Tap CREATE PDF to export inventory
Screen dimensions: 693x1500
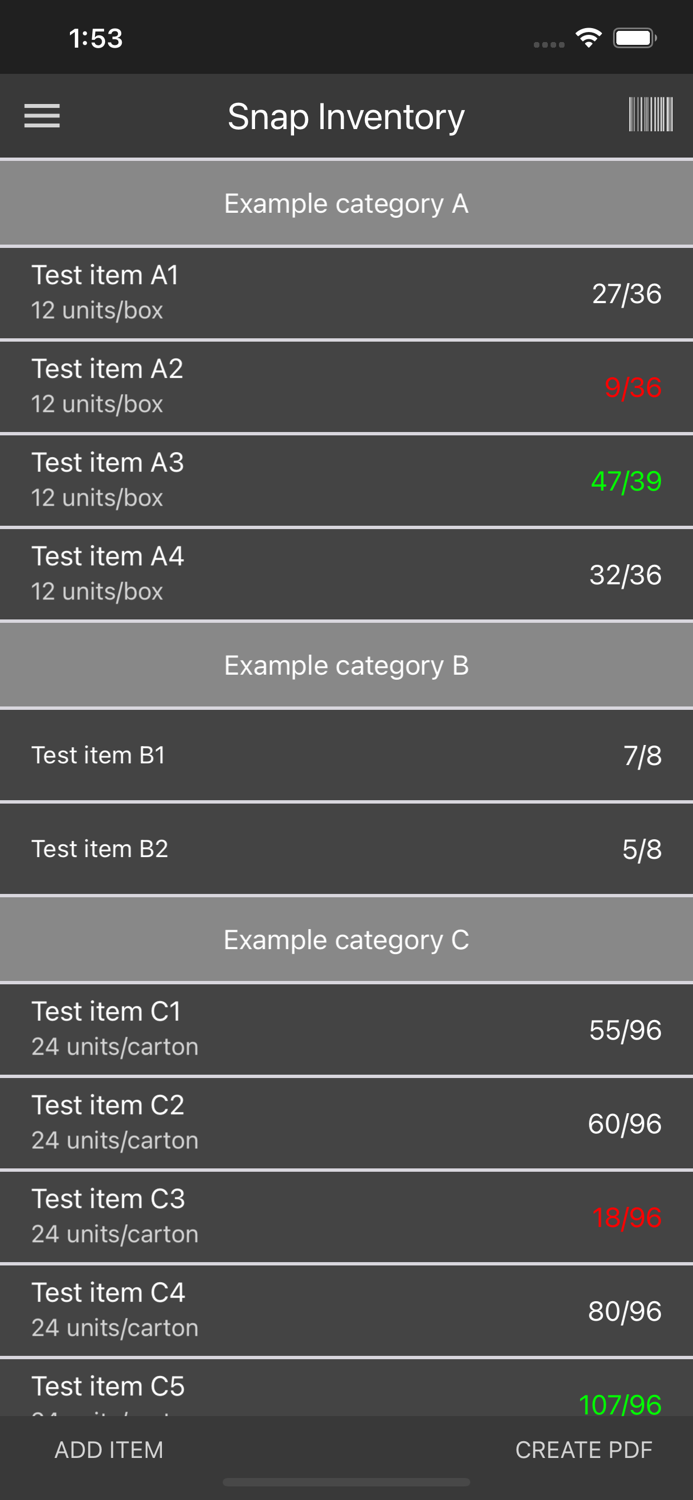pos(584,1449)
